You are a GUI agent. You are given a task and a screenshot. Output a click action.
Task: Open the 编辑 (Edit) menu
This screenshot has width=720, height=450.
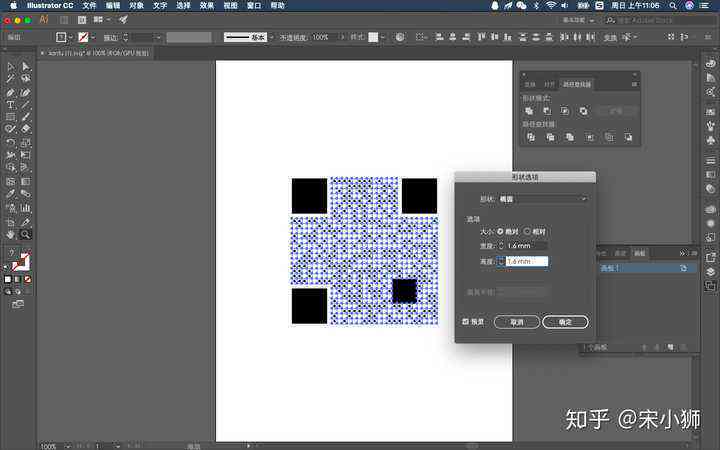[113, 6]
